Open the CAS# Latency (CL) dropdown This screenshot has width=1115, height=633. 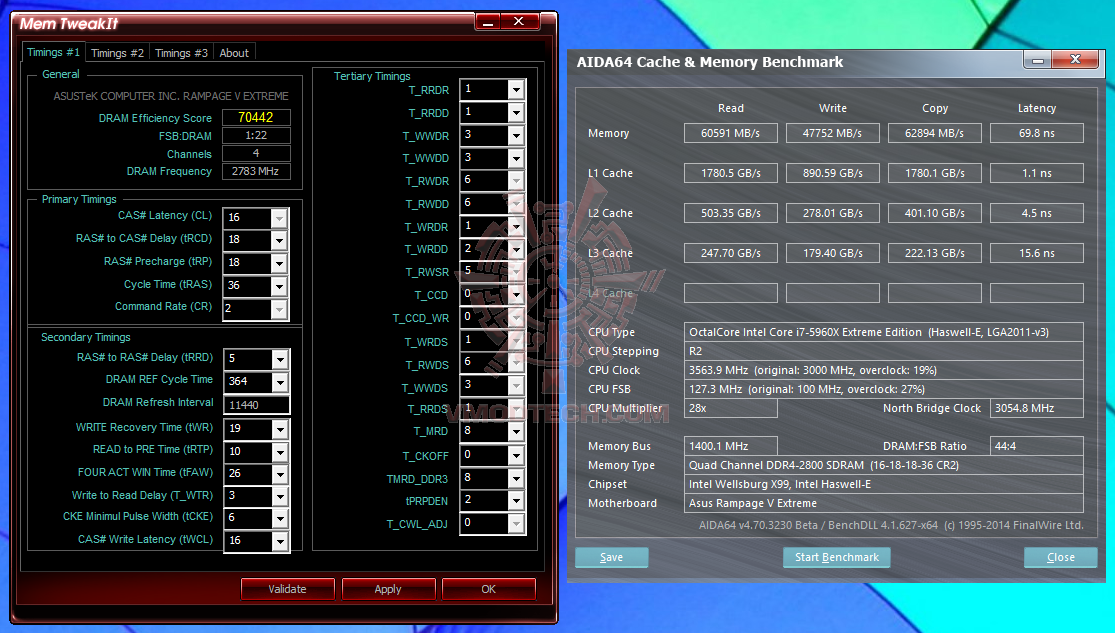(279, 218)
